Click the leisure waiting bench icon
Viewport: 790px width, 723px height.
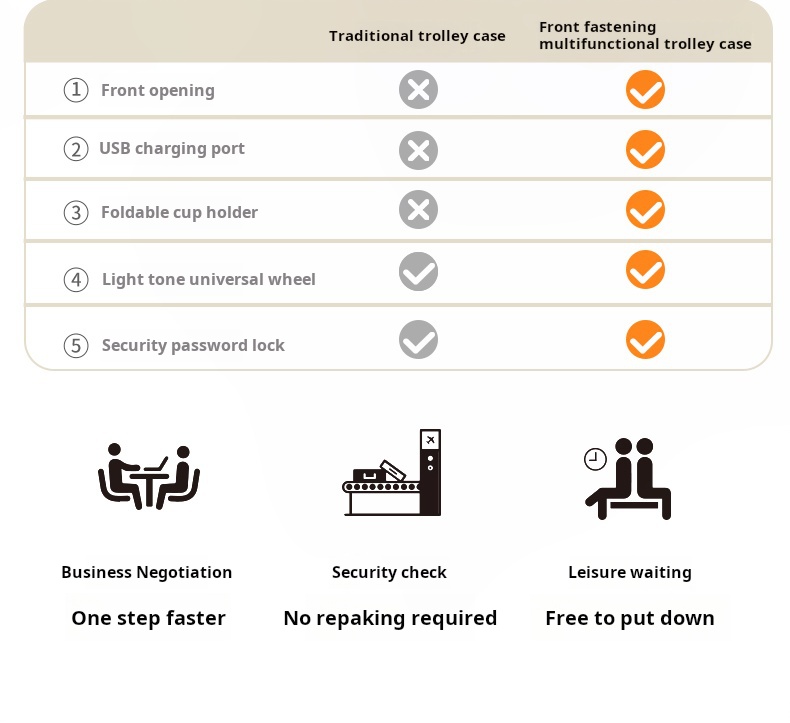pos(628,478)
